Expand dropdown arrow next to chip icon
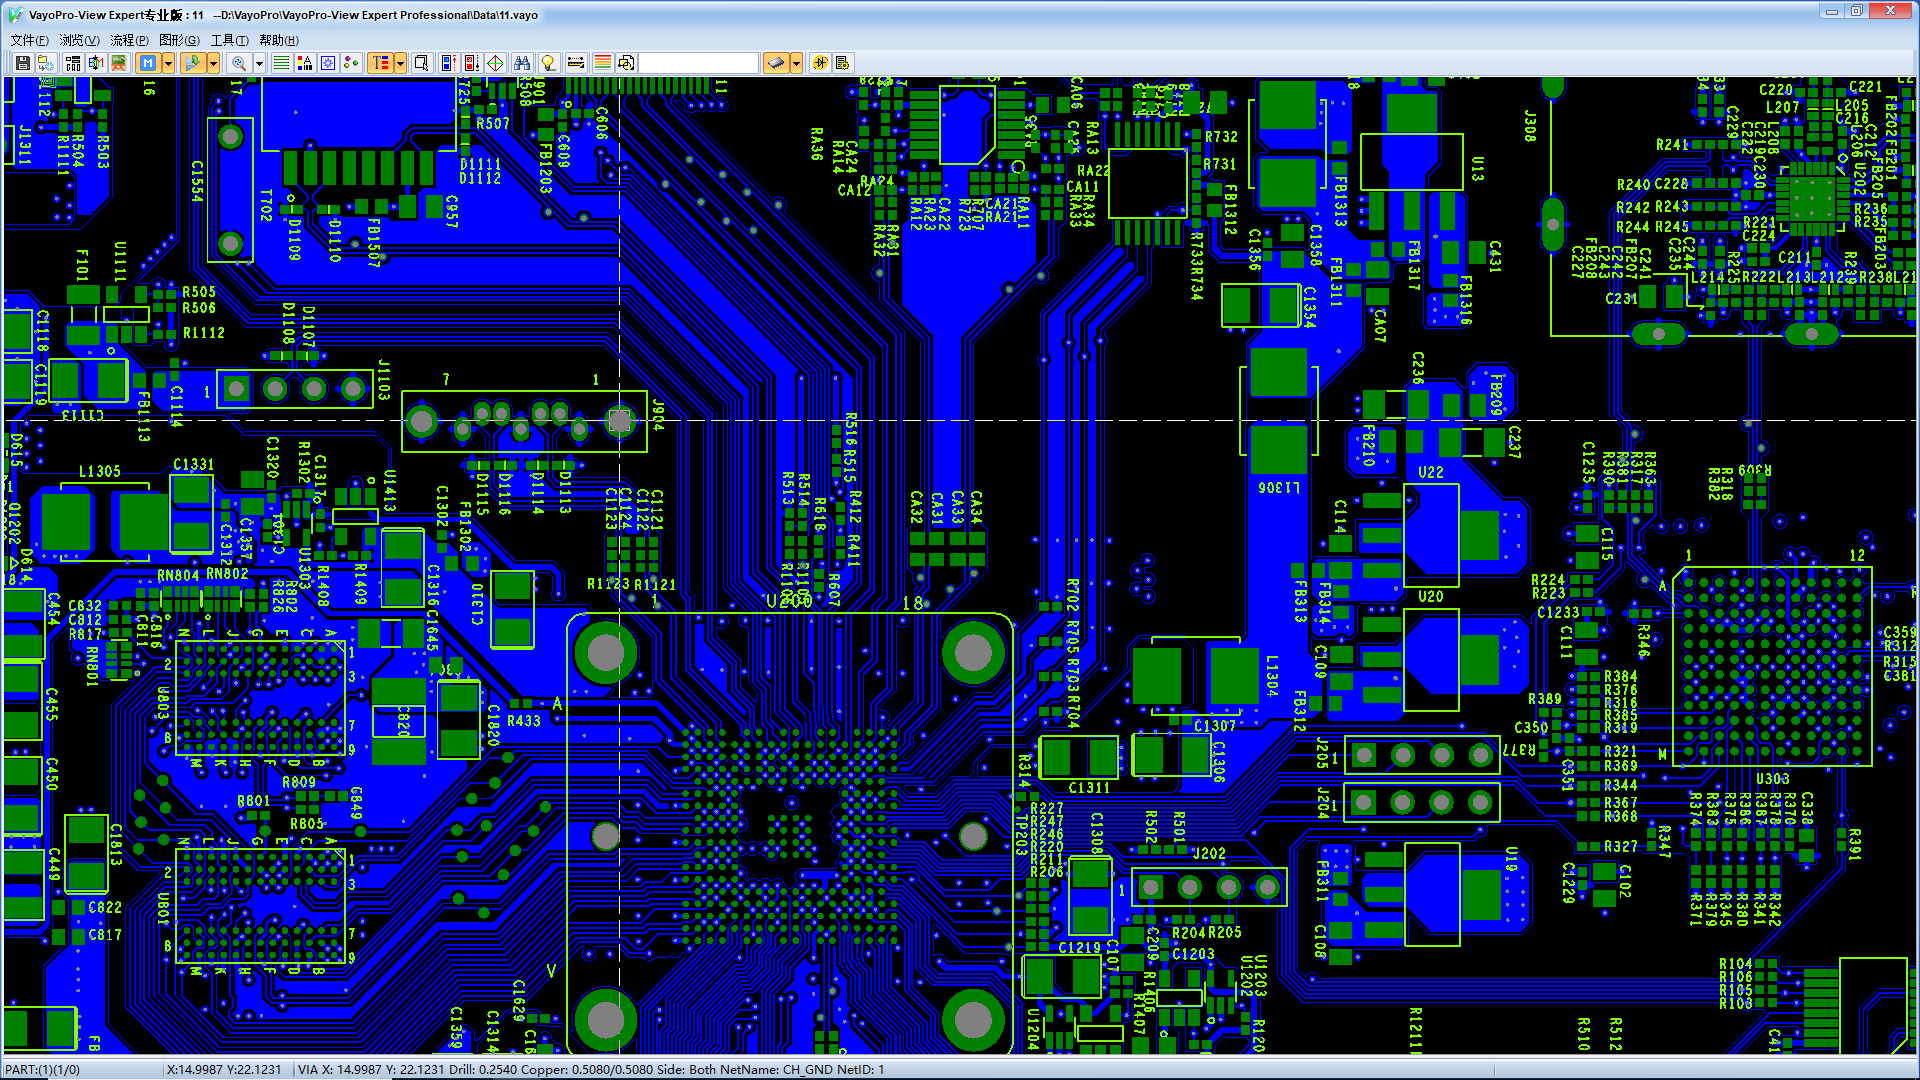The height and width of the screenshot is (1080, 1920). pos(796,63)
